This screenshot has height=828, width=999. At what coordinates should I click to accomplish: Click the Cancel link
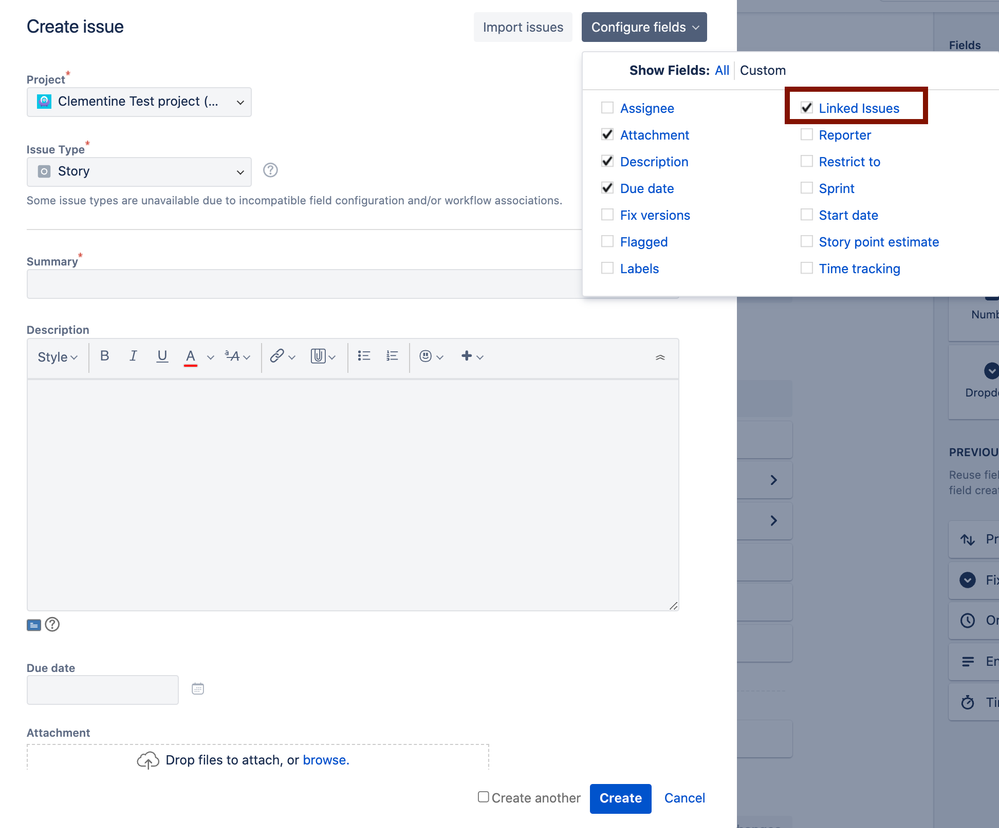tap(684, 798)
